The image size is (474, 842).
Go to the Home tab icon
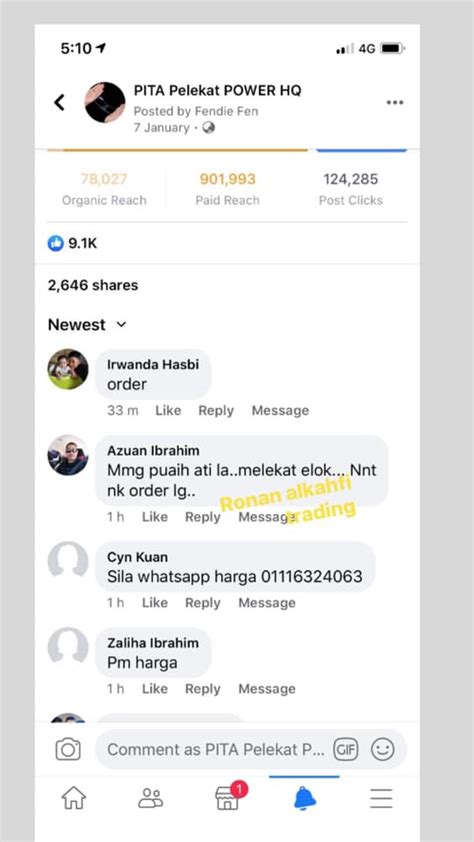coord(74,798)
